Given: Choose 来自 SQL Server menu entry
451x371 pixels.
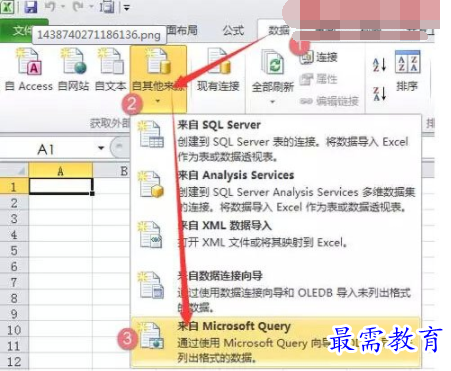Looking at the screenshot, I should [276, 140].
